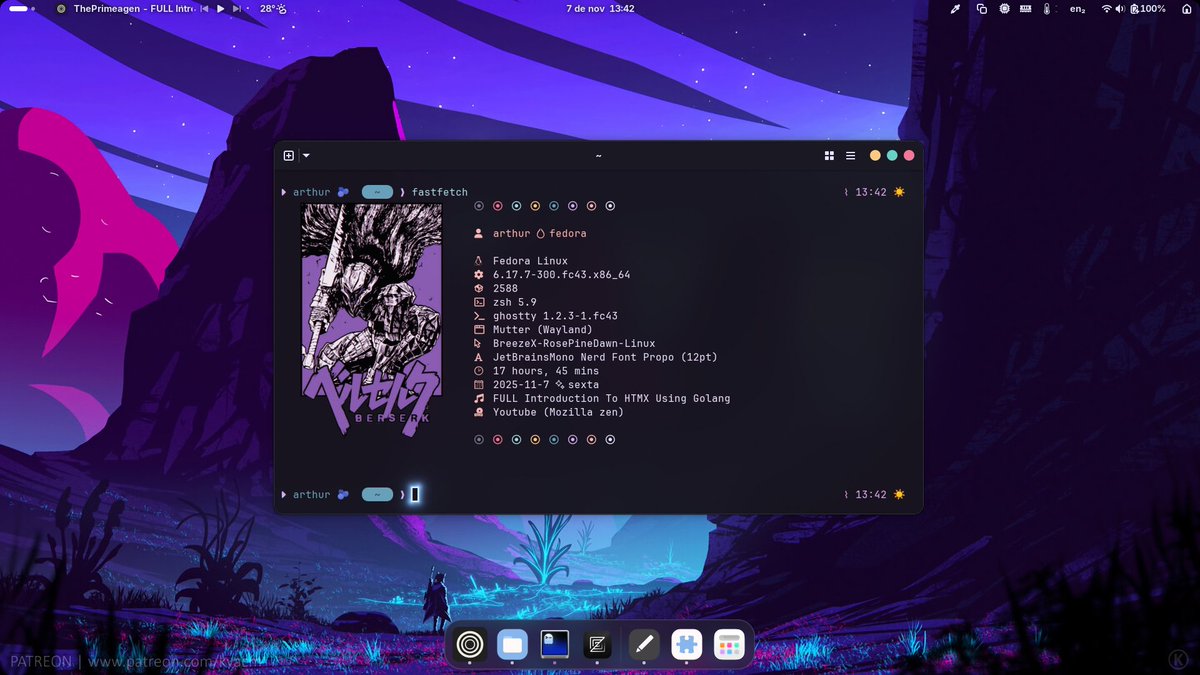Click 'arthur fedora' user host line
Screen dimensions: 1200x675
(540, 233)
